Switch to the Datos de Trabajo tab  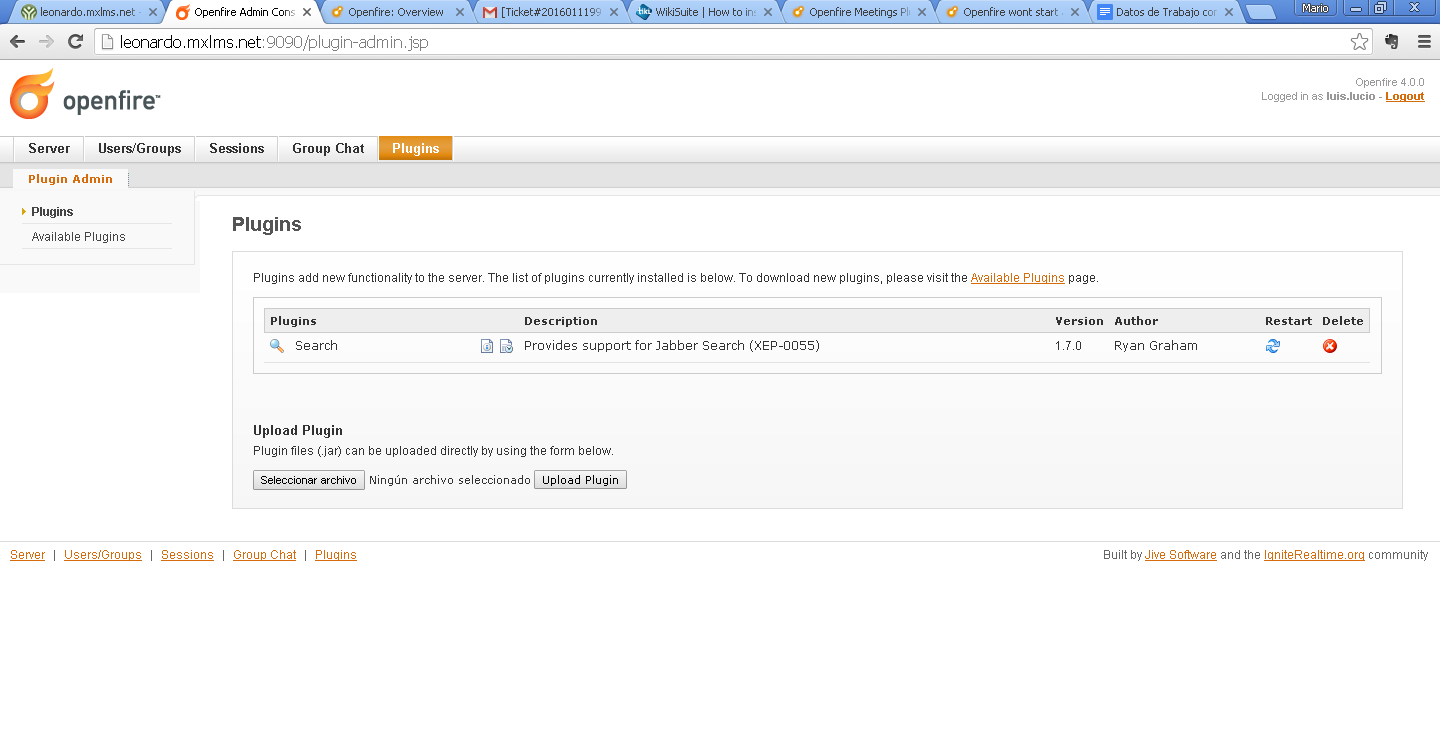pos(1164,13)
